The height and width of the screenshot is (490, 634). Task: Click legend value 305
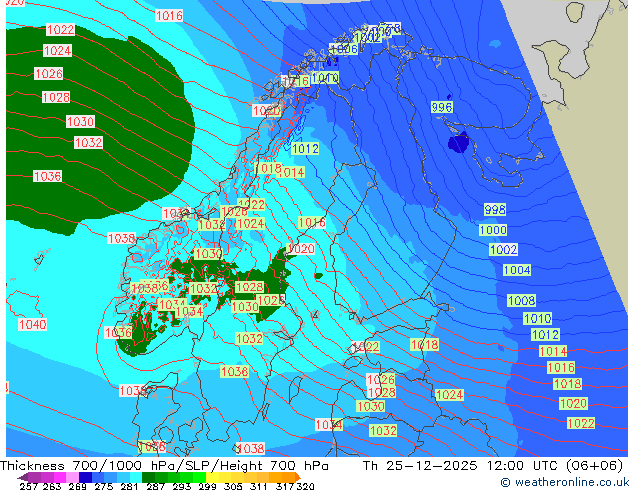pos(233,486)
